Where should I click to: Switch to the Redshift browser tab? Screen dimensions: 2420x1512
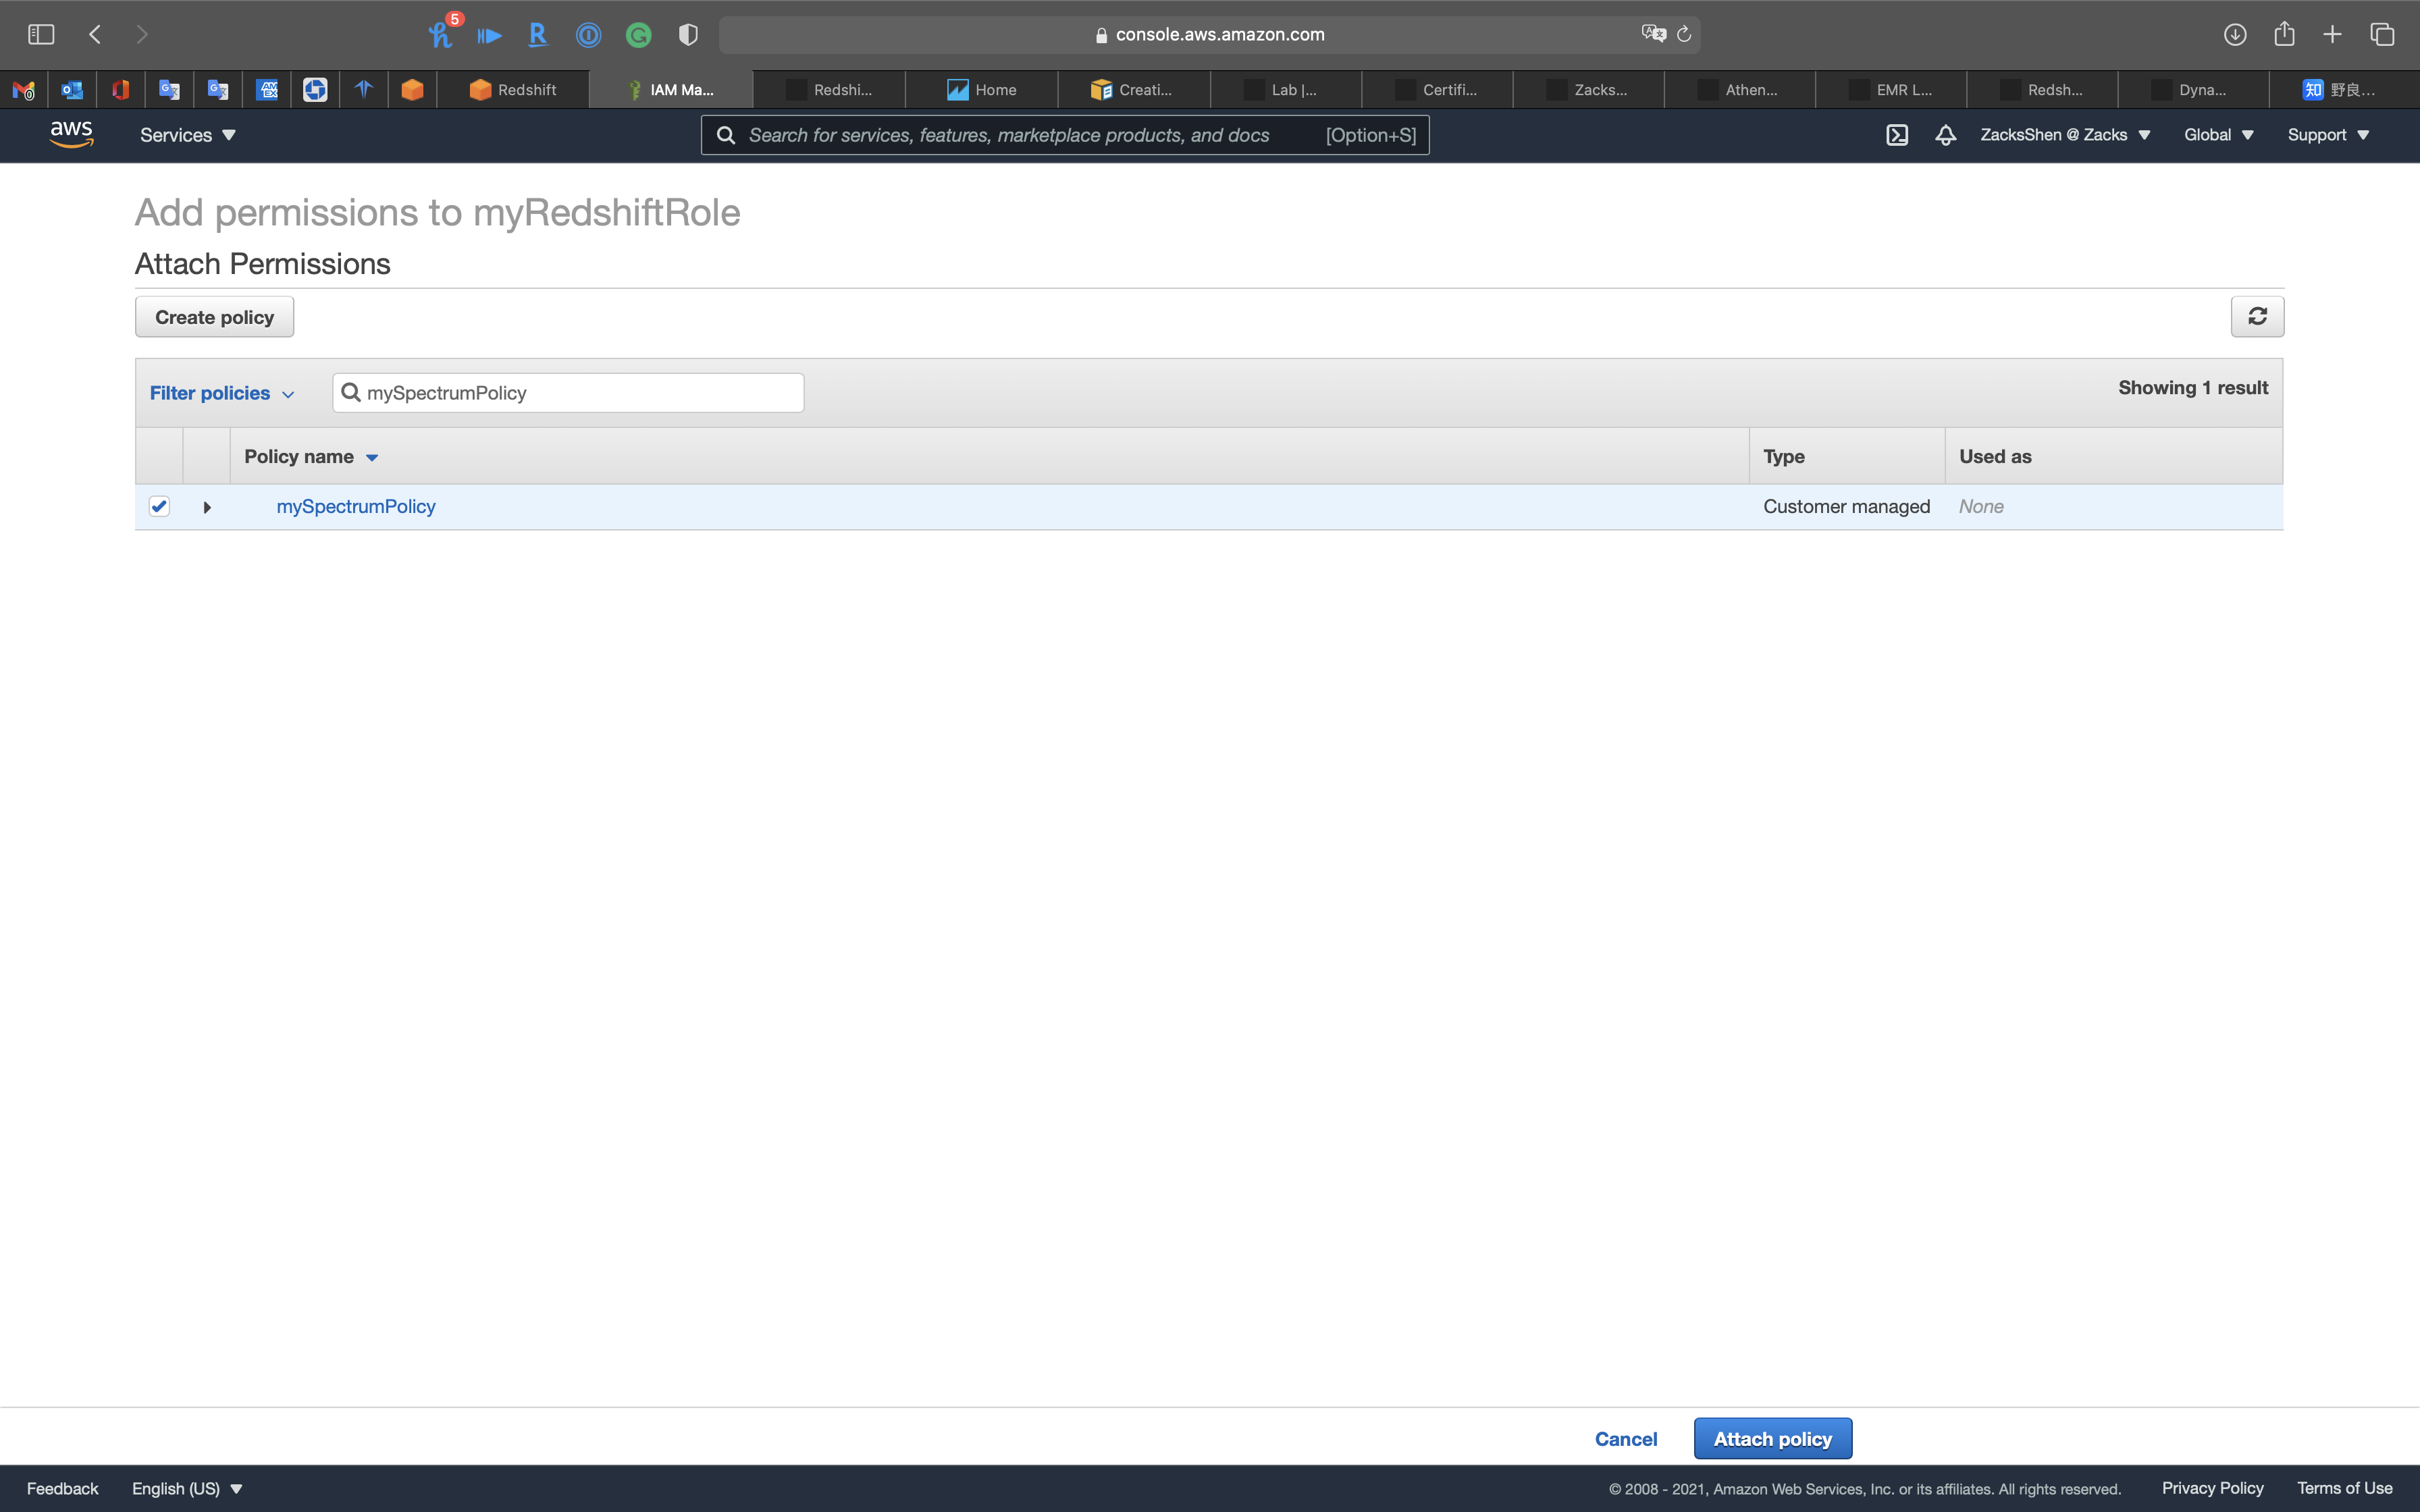[x=513, y=90]
